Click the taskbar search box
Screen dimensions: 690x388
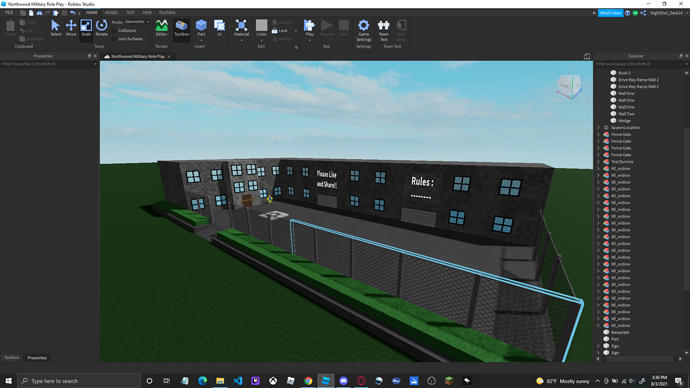click(x=80, y=381)
